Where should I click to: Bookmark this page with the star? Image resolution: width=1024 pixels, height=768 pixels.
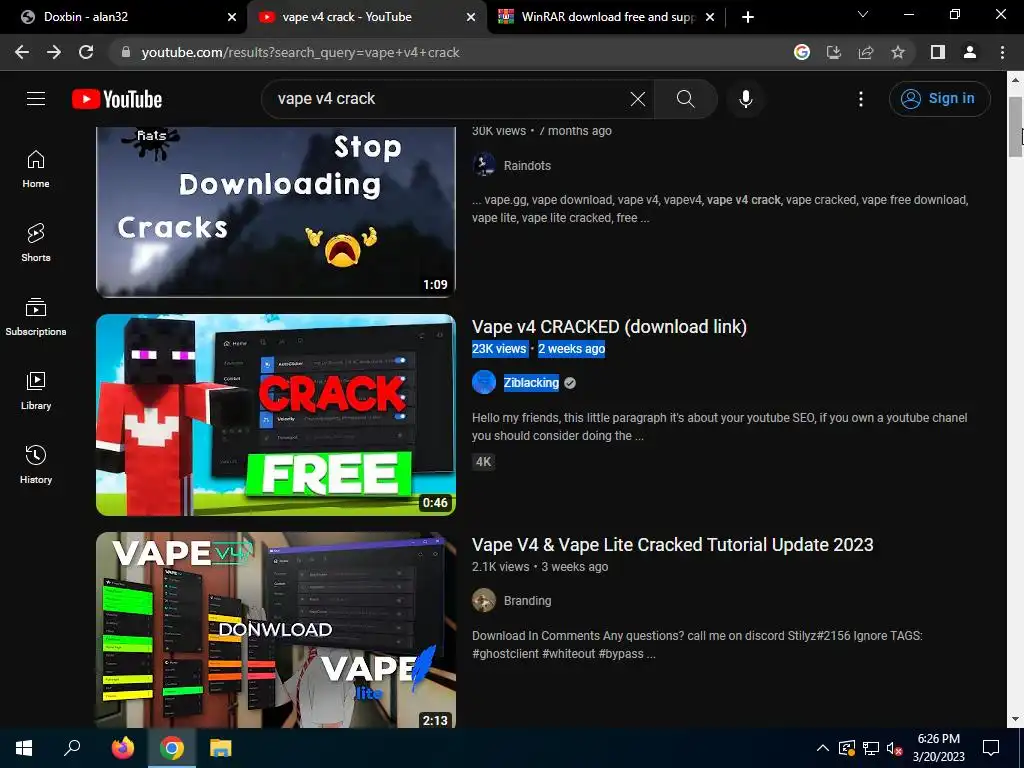[898, 52]
